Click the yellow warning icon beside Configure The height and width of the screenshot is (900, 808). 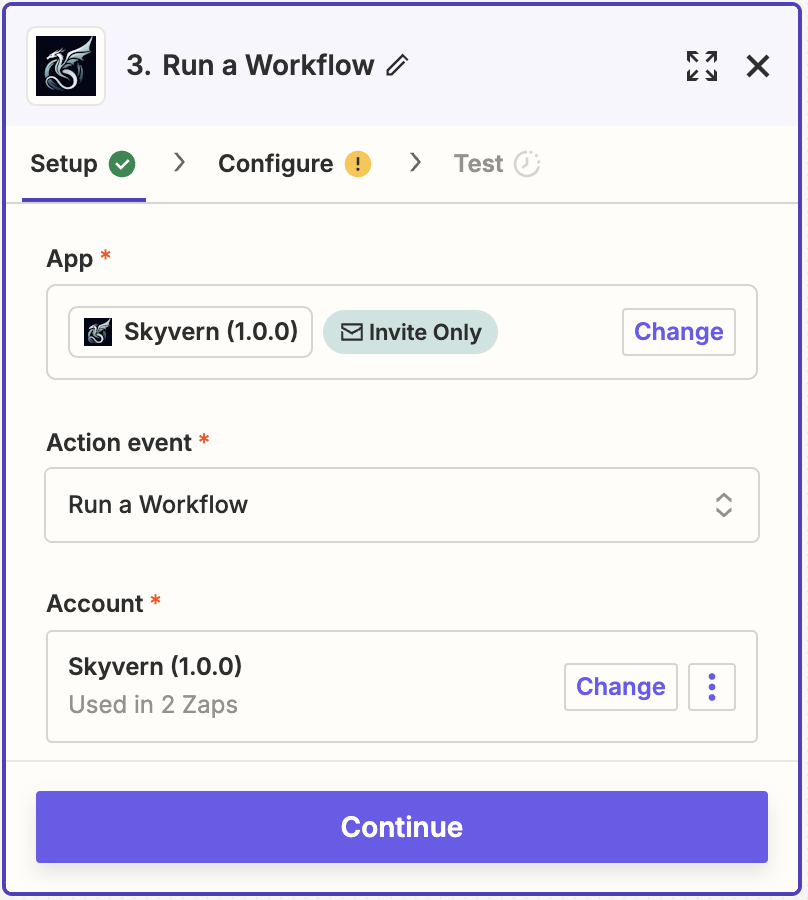[358, 164]
